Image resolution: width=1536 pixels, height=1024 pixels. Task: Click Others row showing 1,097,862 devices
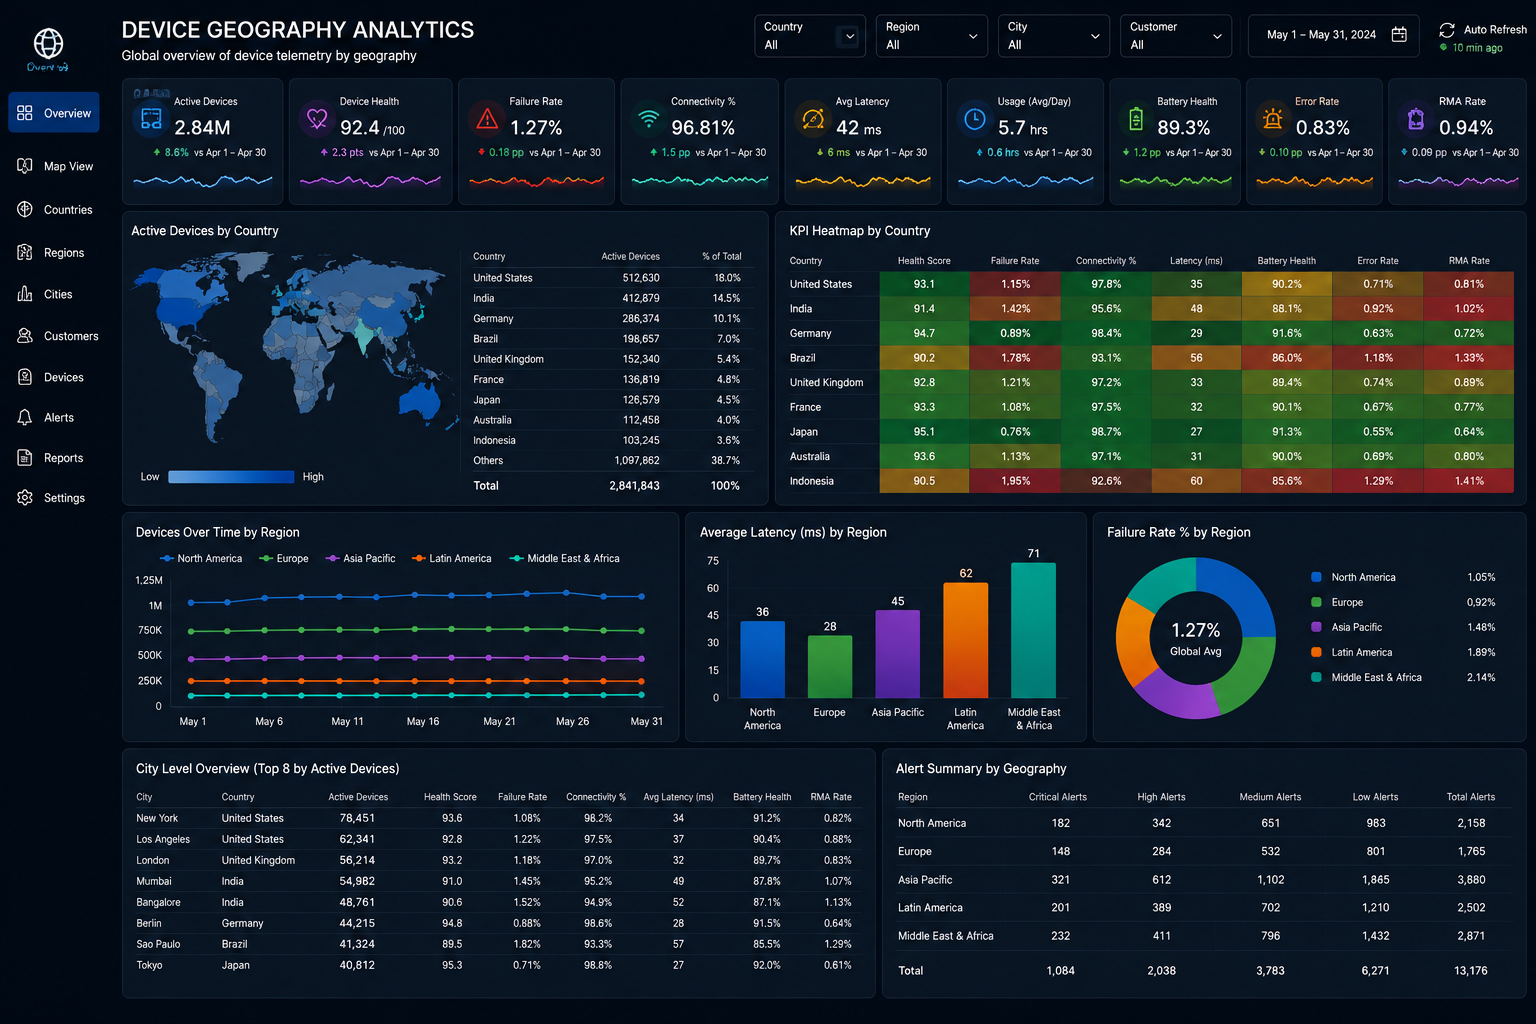pyautogui.click(x=608, y=461)
